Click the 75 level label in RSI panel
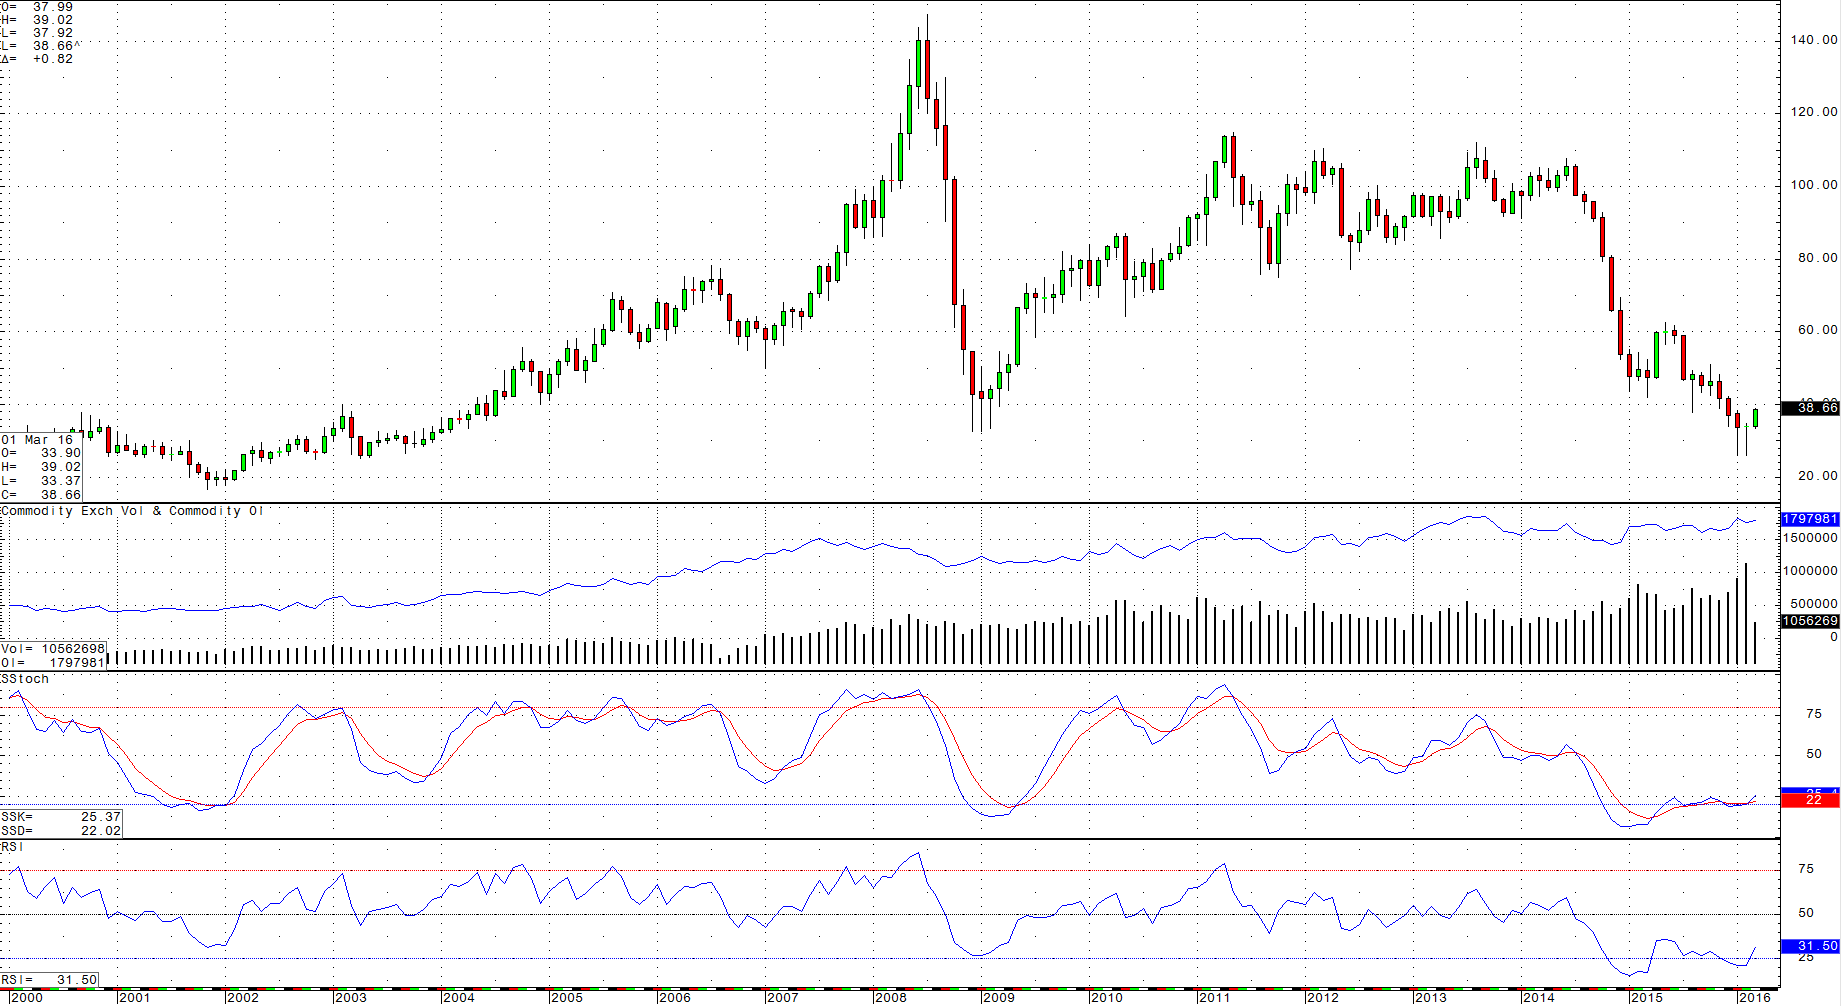Screen dimensions: 1841x1006 (x=1806, y=869)
